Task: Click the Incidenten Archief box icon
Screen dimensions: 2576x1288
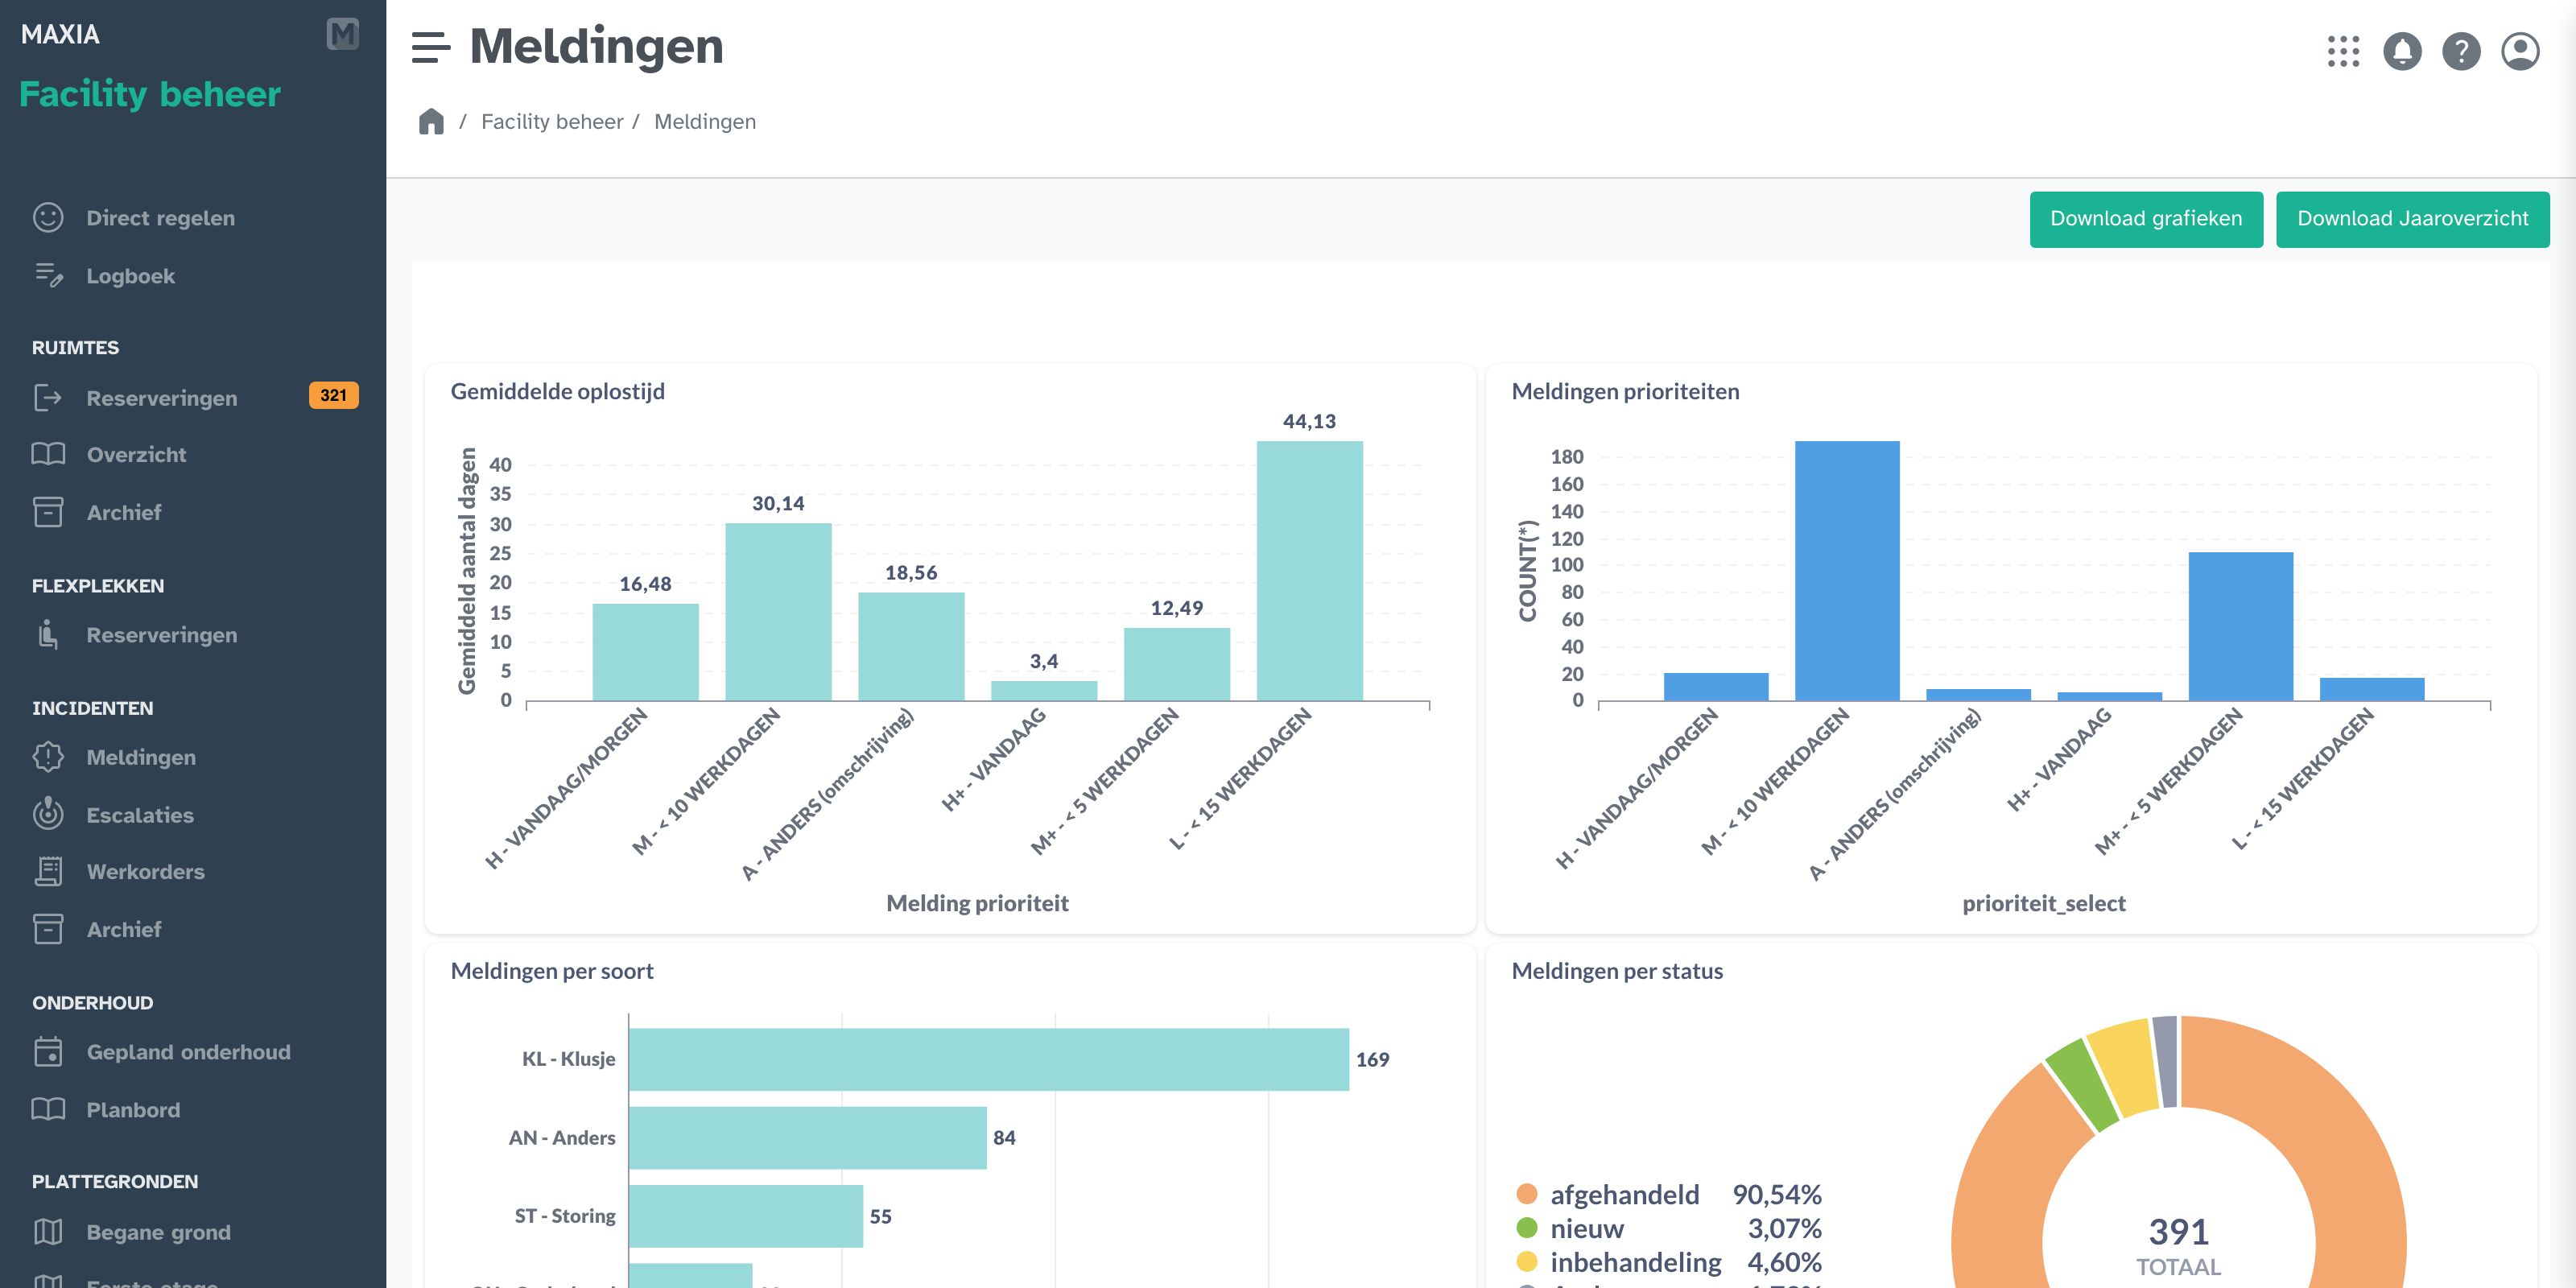Action: (48, 929)
